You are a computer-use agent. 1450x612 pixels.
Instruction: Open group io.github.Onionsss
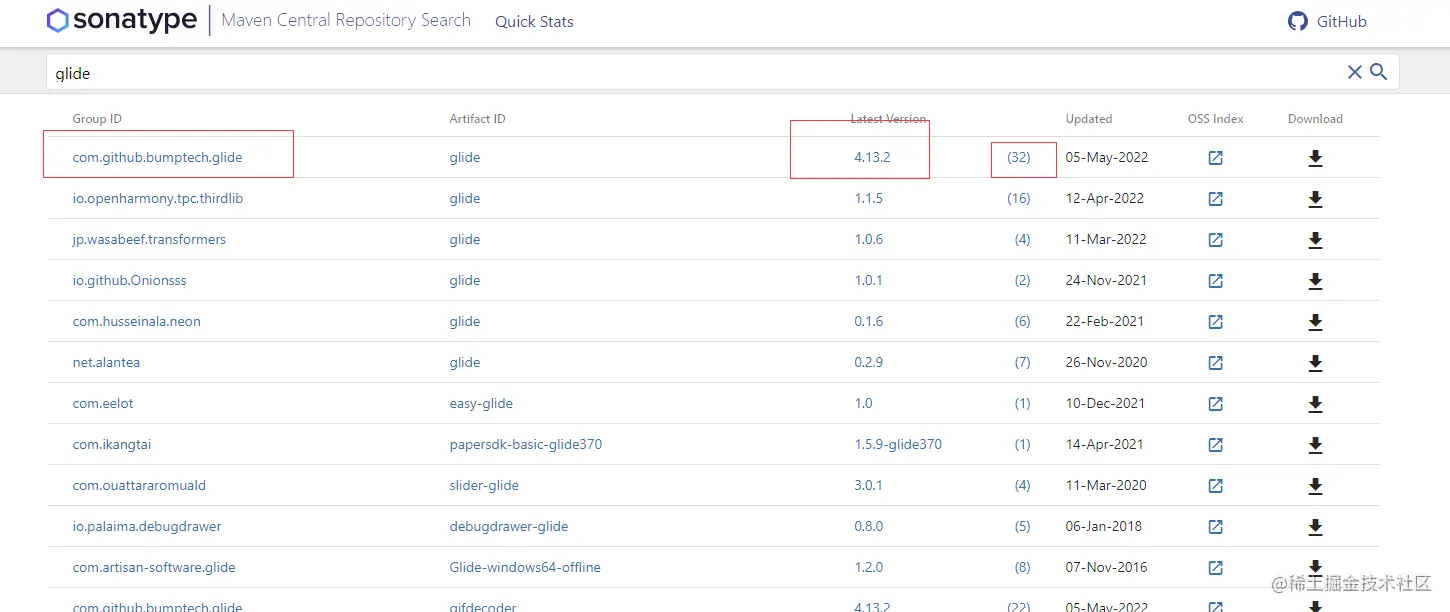[130, 281]
